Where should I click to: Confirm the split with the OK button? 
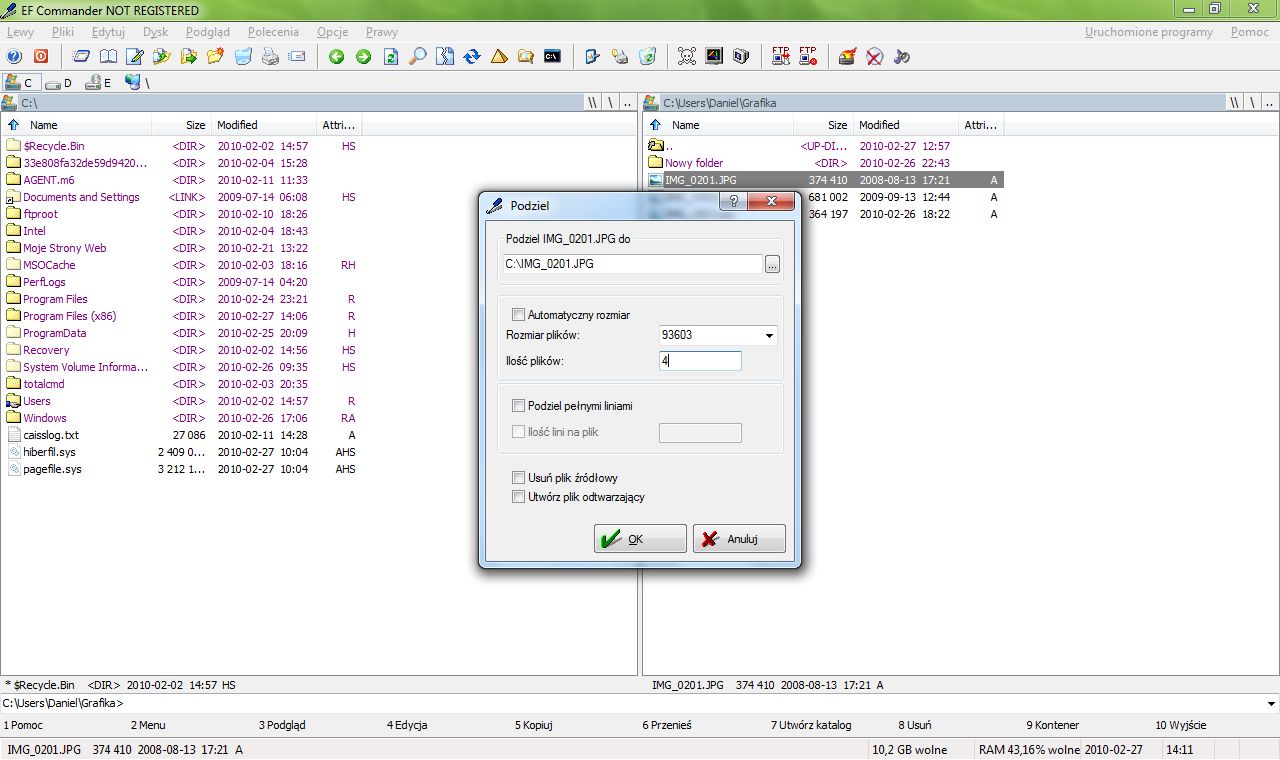640,539
